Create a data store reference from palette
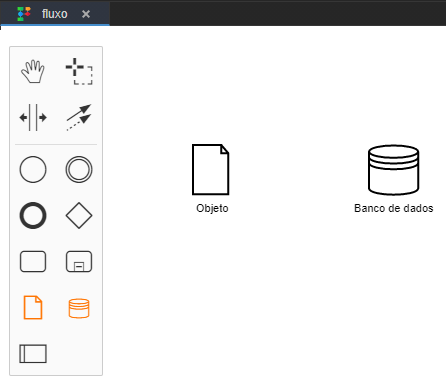 coord(79,308)
